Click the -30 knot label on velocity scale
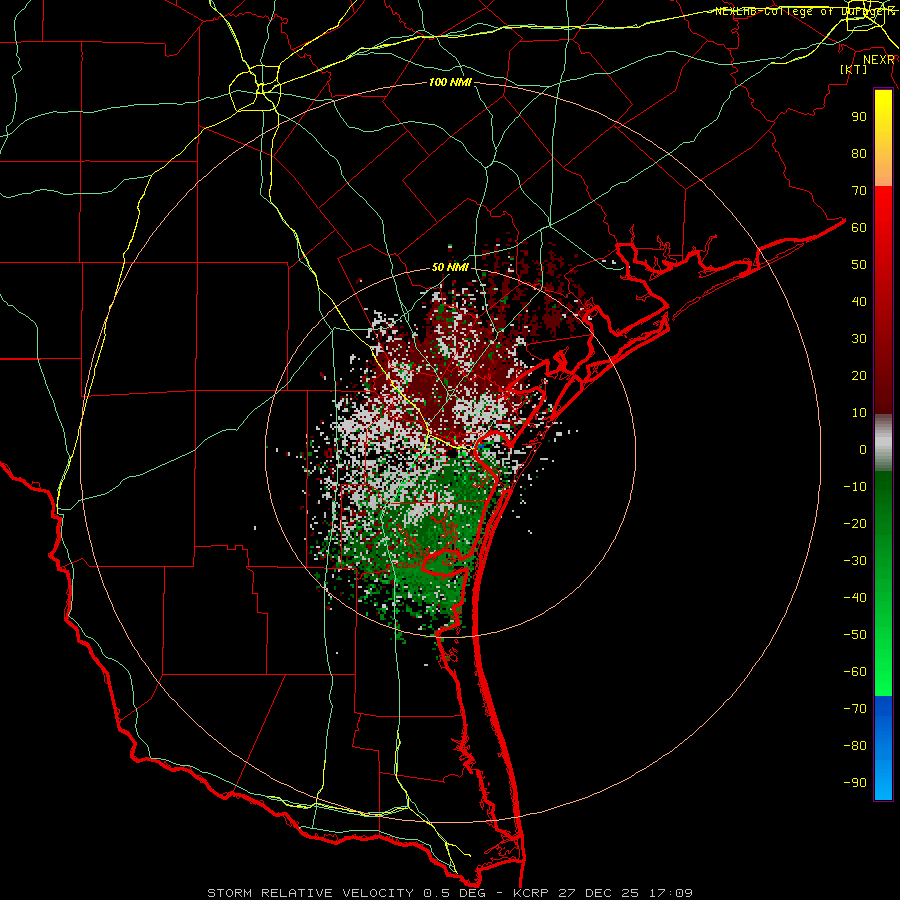This screenshot has width=900, height=900. pos(855,561)
